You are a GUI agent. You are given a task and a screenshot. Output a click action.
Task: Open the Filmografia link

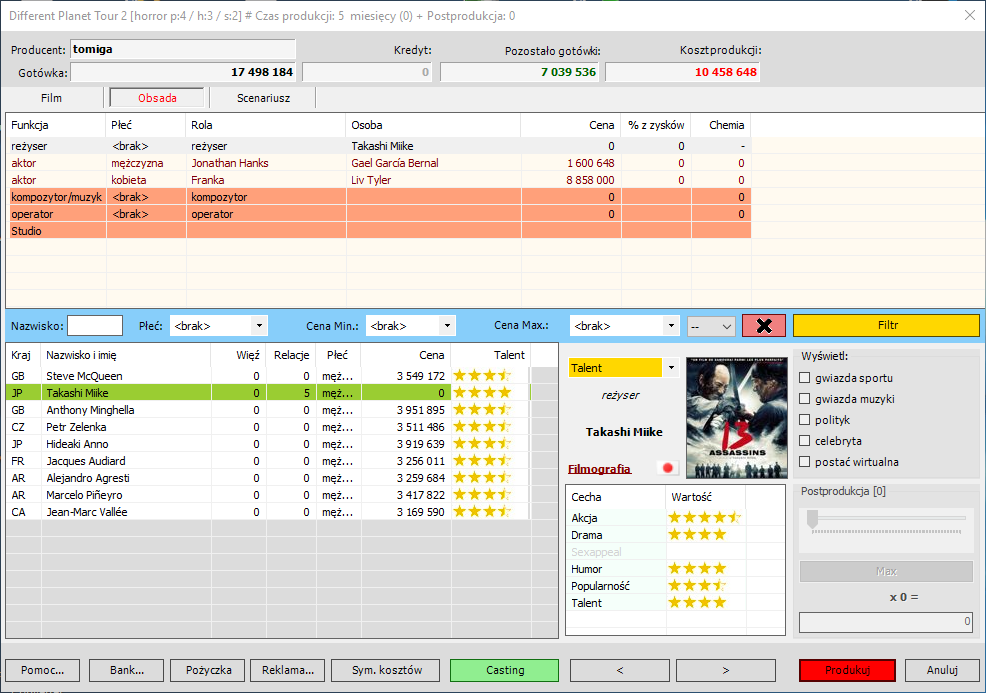(599, 469)
